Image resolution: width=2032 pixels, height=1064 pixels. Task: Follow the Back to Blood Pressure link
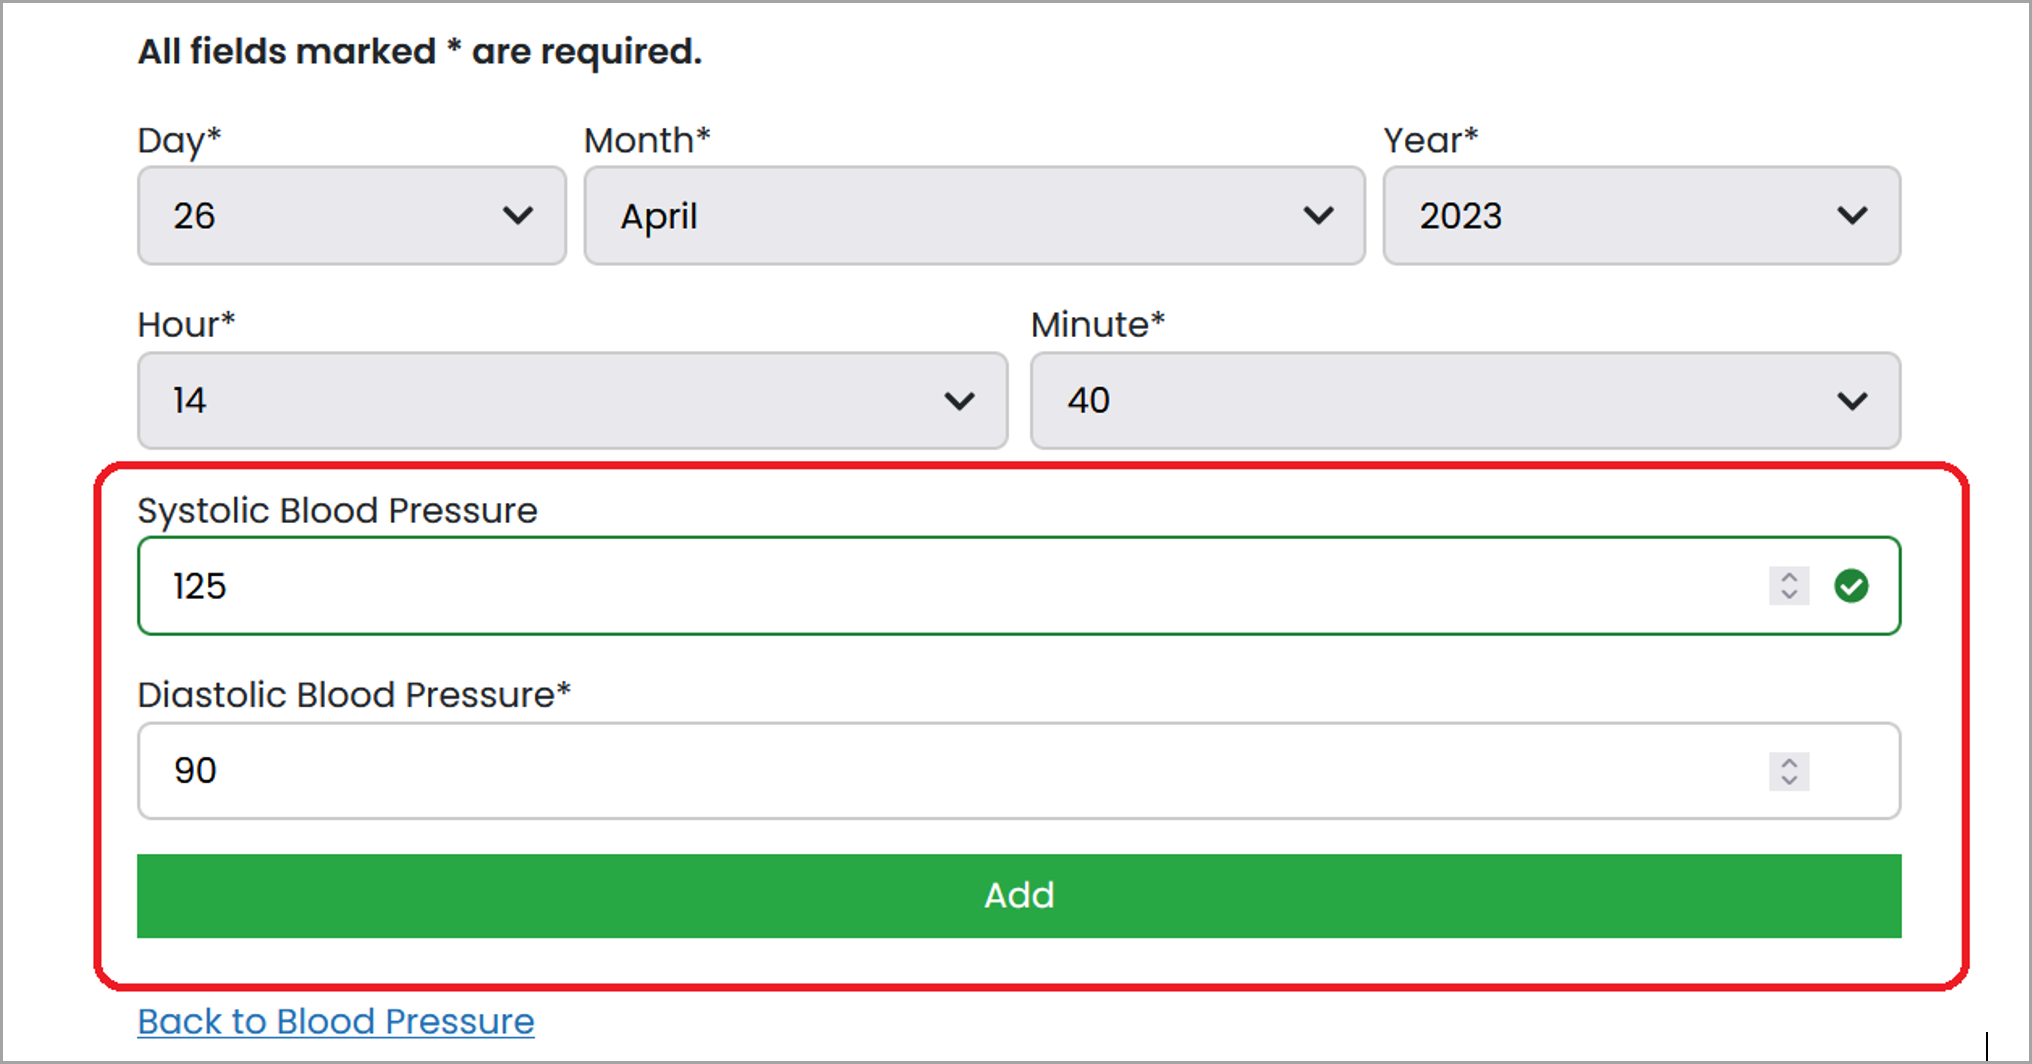[x=336, y=1022]
